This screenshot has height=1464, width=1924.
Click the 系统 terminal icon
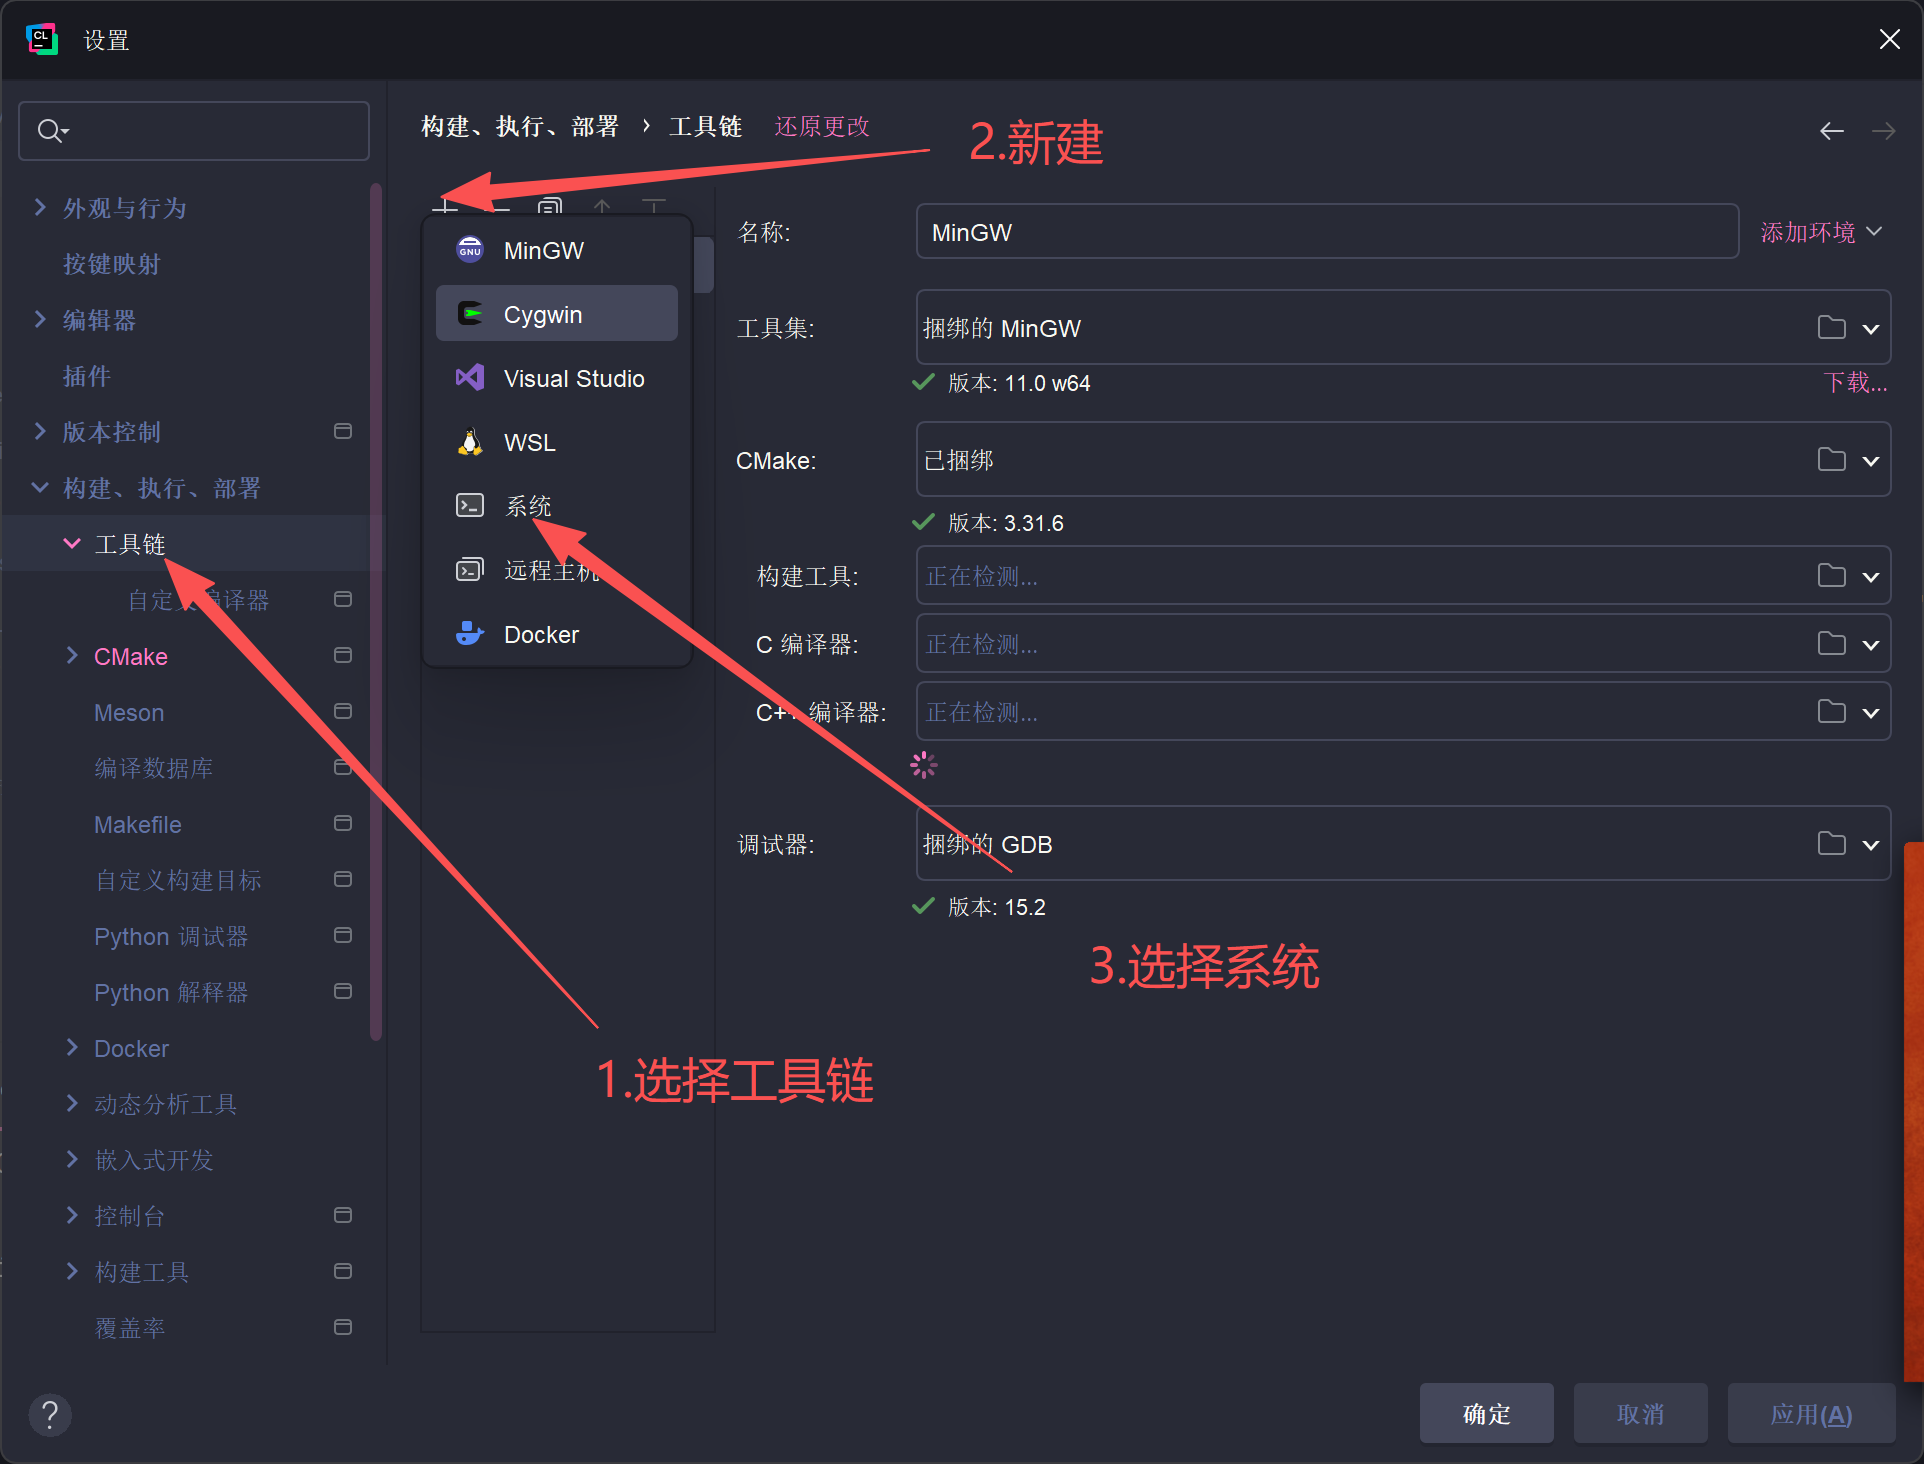coord(470,506)
